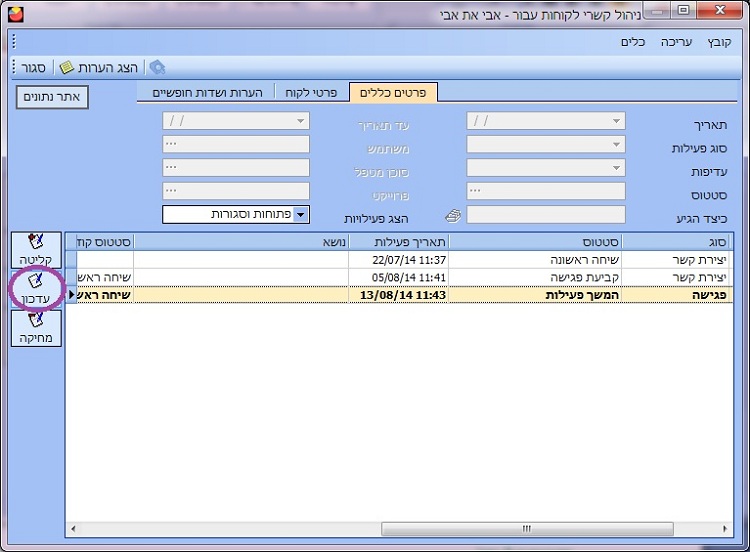Image resolution: width=750 pixels, height=552 pixels.
Task: Switch to the פרטים כללים tab
Action: pyautogui.click(x=393, y=92)
